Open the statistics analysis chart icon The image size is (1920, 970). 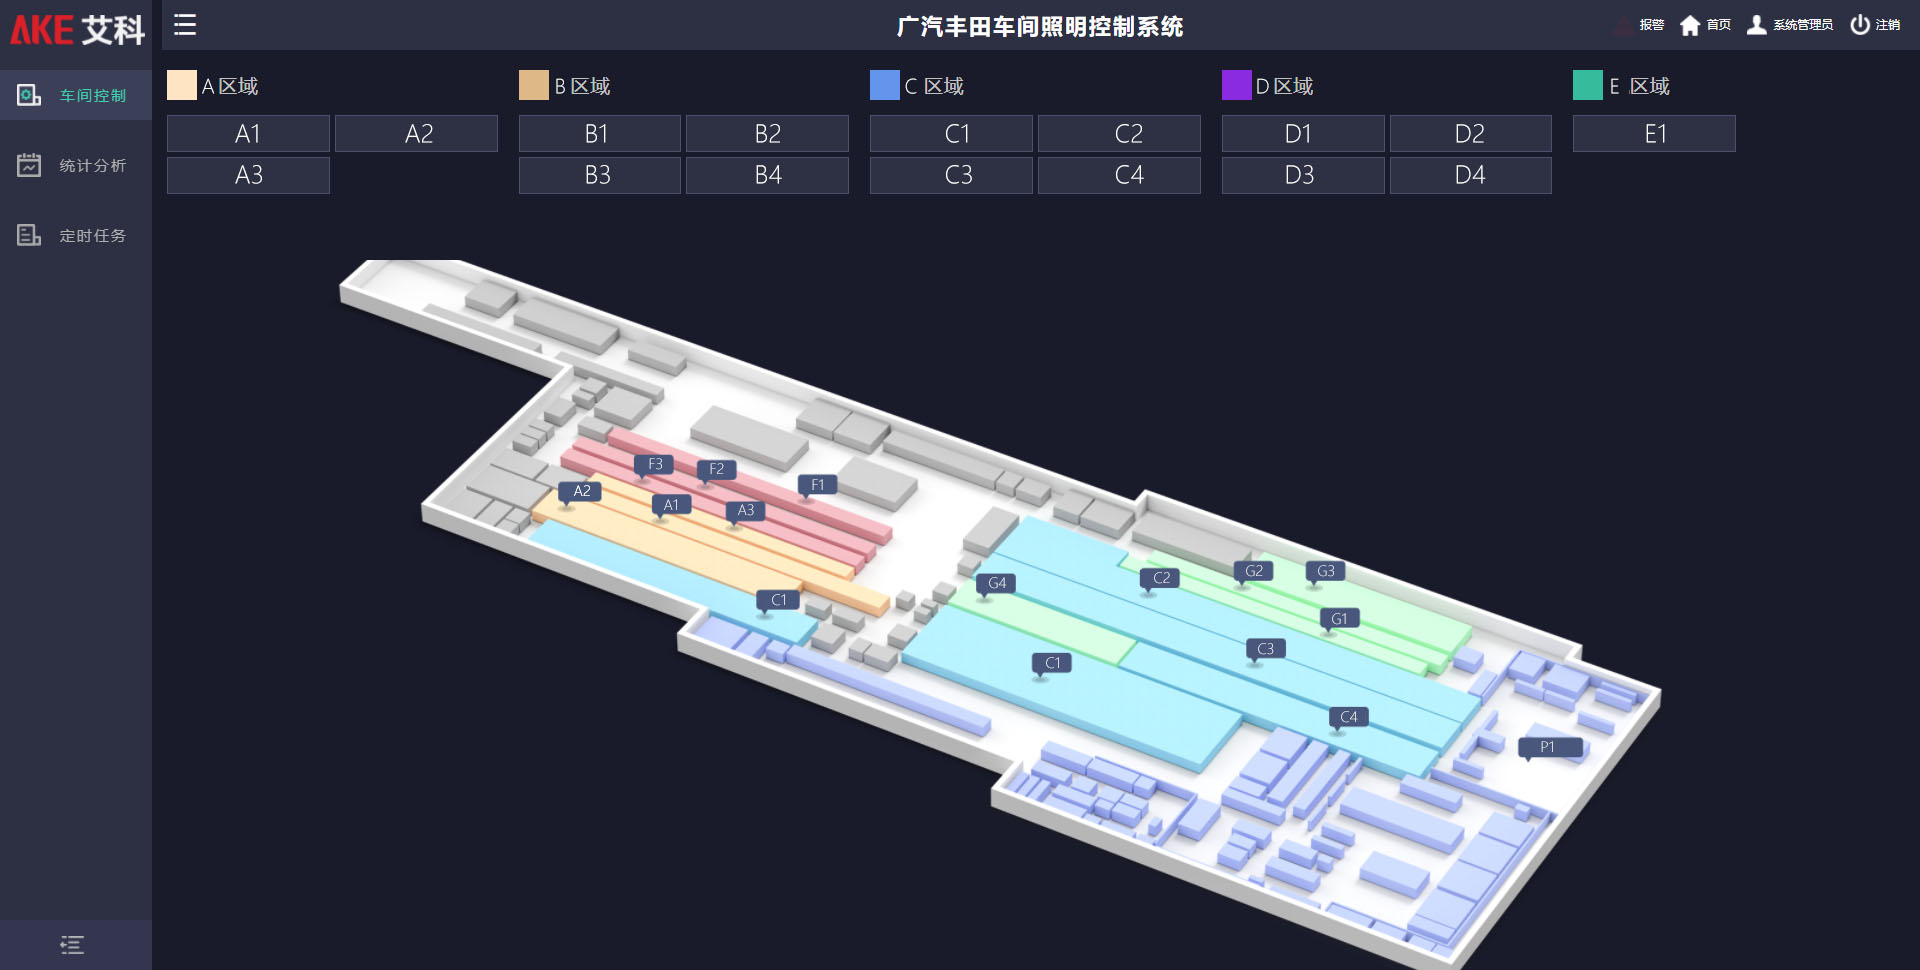[x=29, y=165]
